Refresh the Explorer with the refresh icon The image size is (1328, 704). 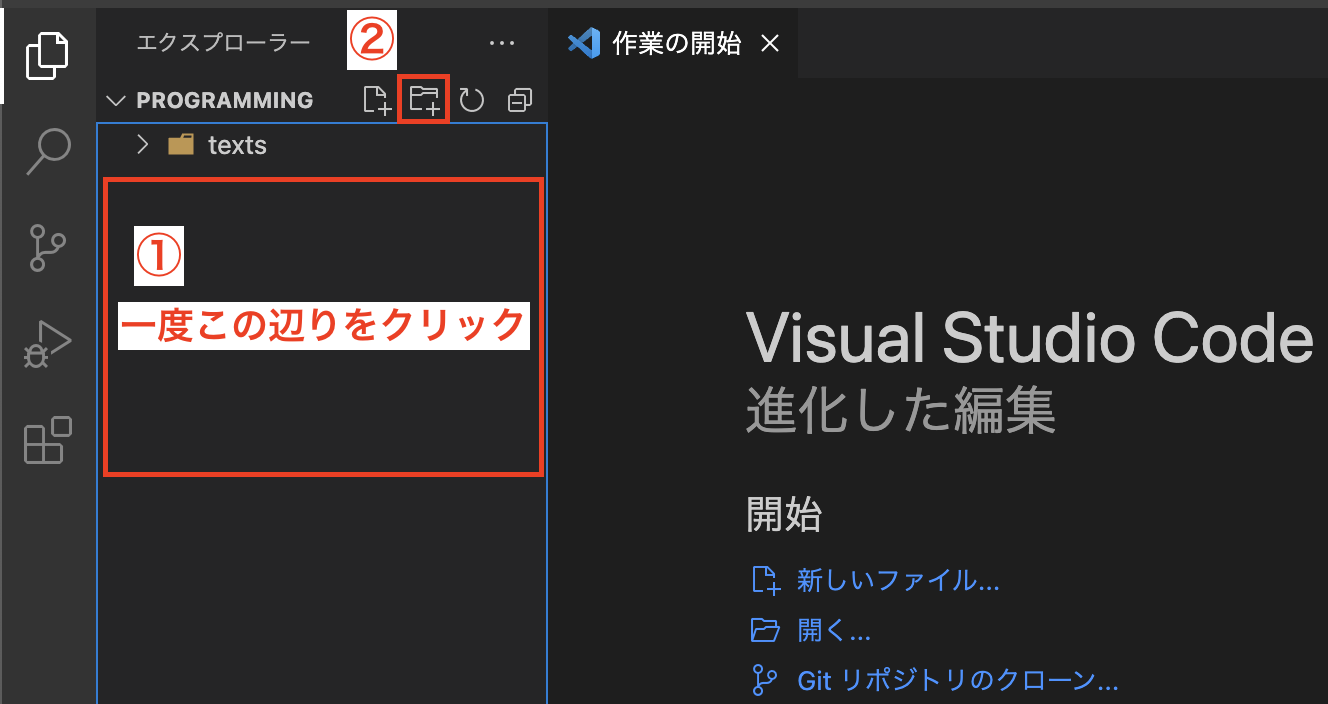click(471, 99)
